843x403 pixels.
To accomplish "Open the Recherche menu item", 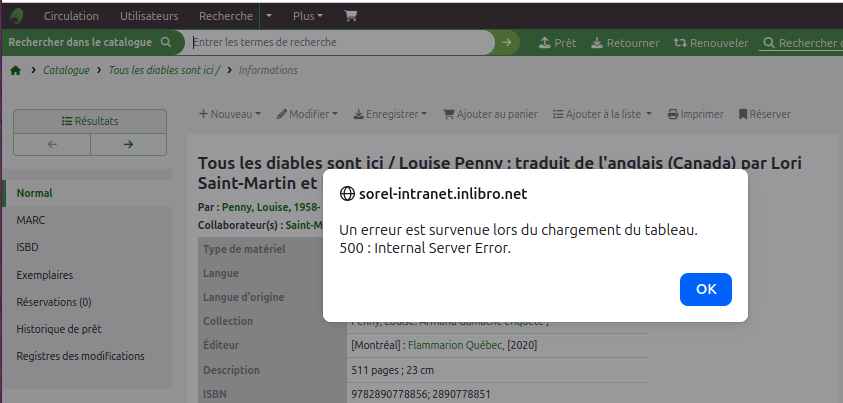I will (226, 16).
